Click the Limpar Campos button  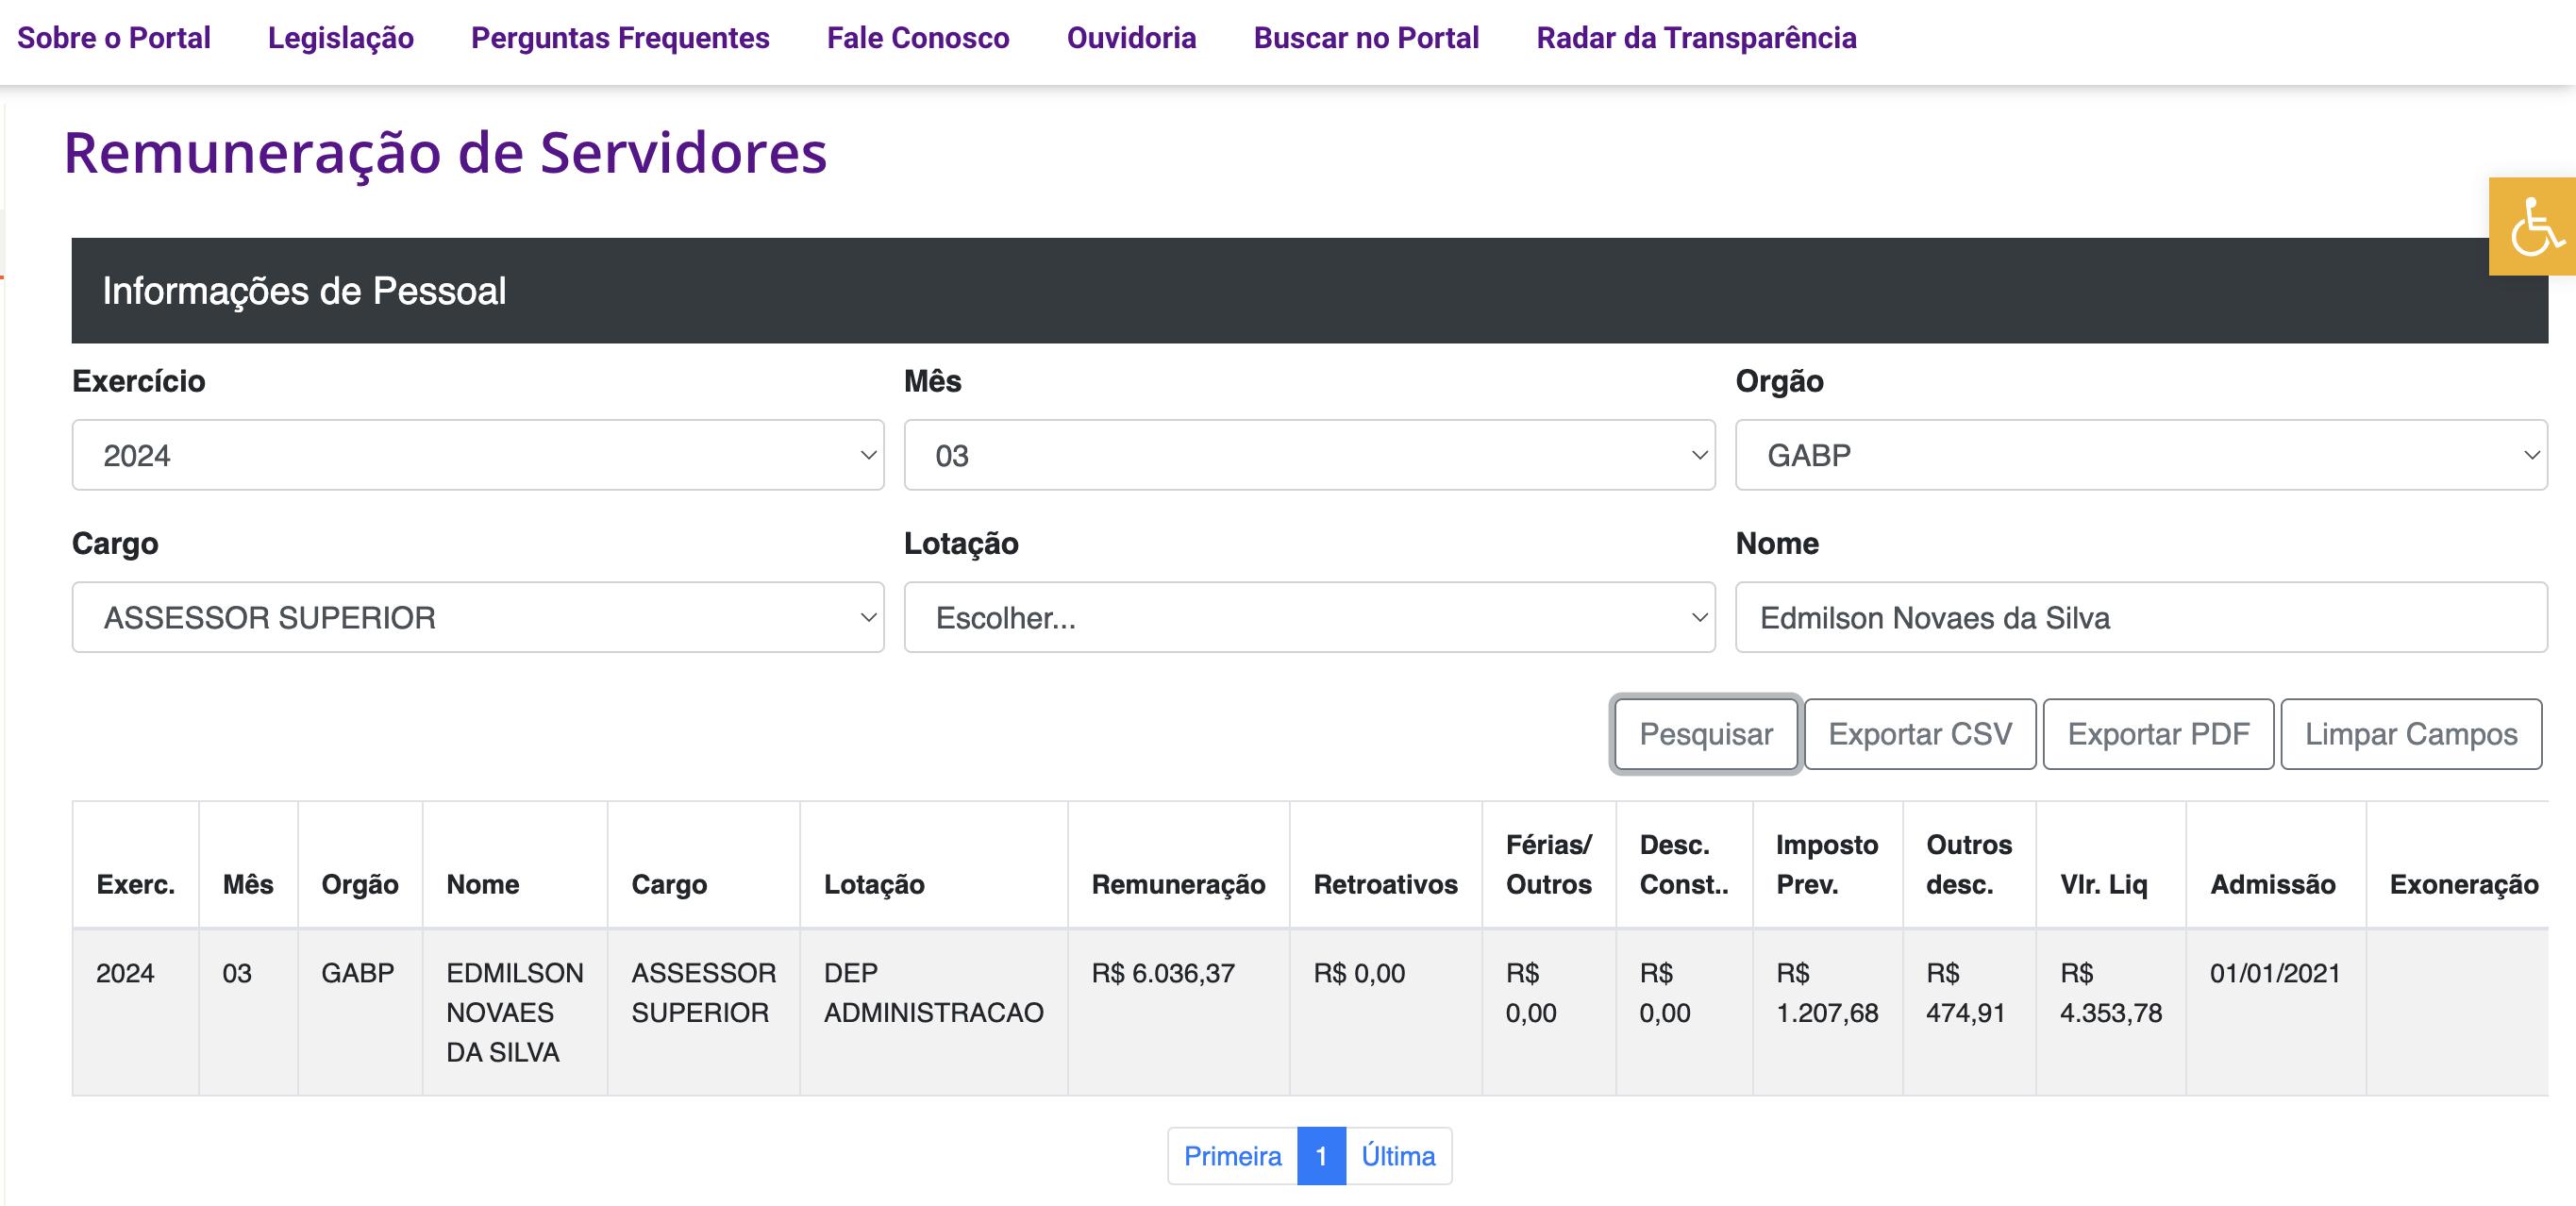click(2411, 734)
